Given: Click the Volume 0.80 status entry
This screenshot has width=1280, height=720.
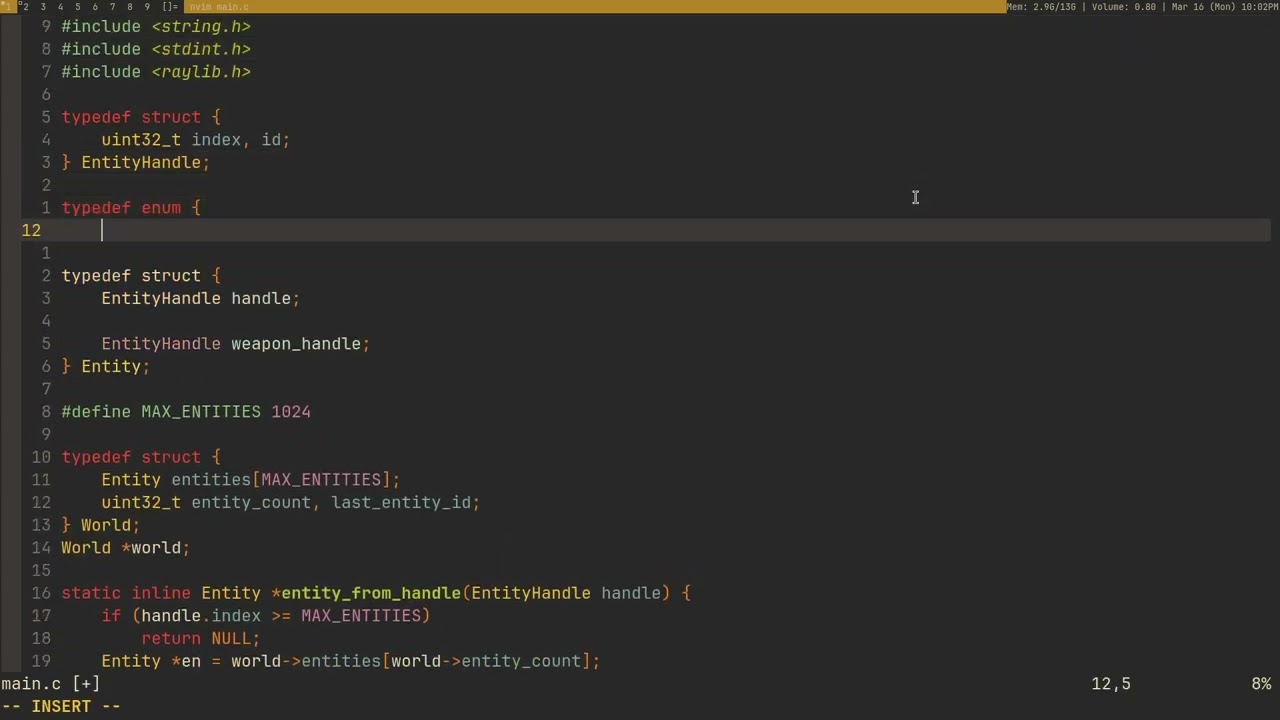Looking at the screenshot, I should pyautogui.click(x=1122, y=6).
